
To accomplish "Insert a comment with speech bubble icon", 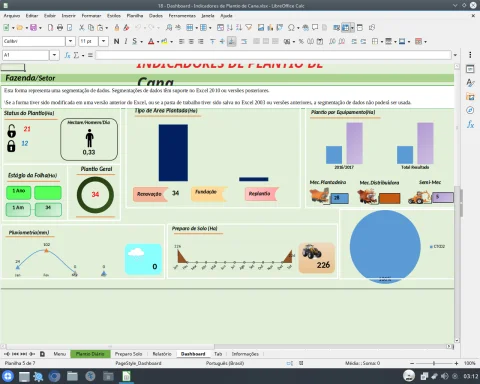I will coord(315,28).
